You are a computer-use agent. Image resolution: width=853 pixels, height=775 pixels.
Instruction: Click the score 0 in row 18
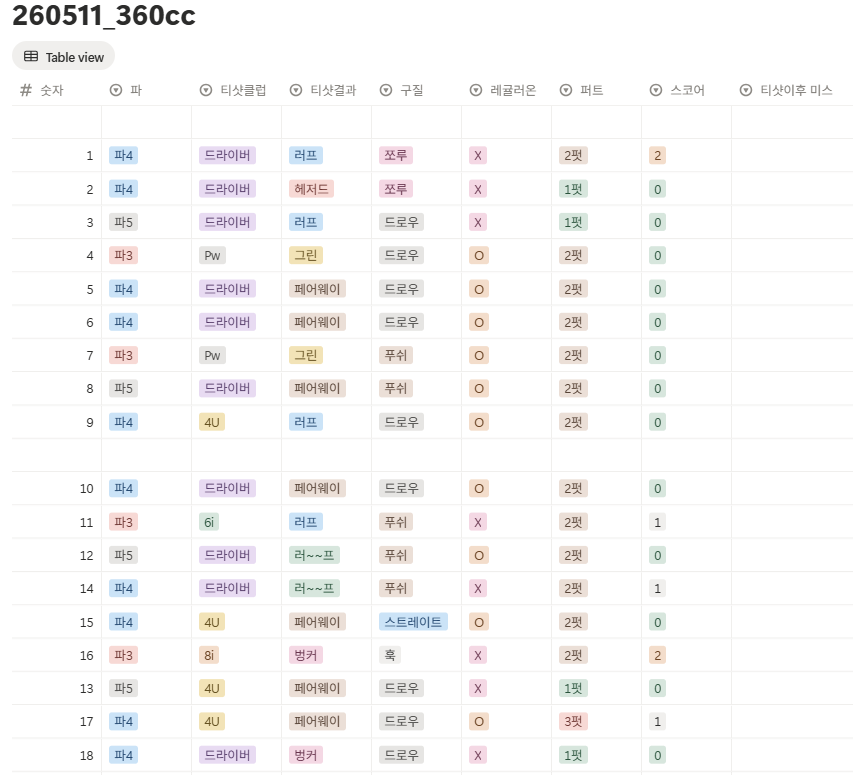[657, 755]
